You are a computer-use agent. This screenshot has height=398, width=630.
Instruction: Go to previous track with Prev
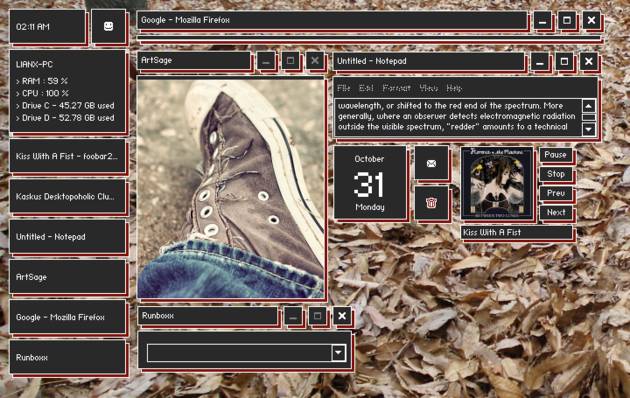click(x=556, y=193)
